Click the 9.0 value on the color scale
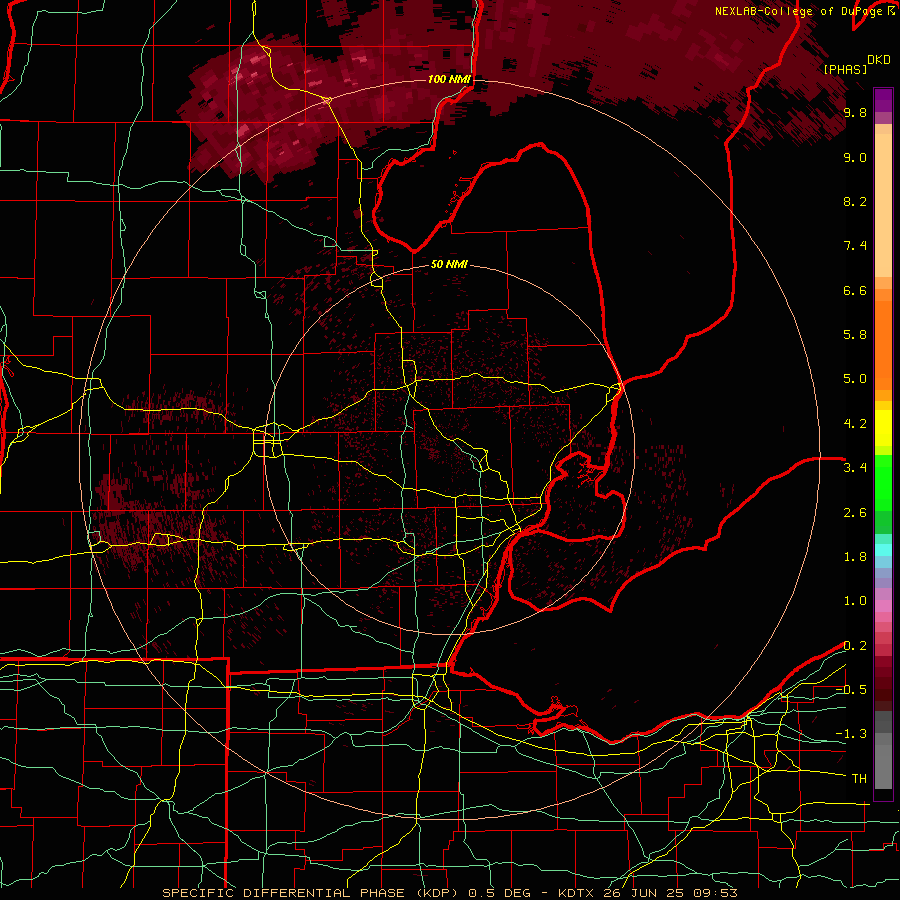The image size is (900, 900). 855,157
